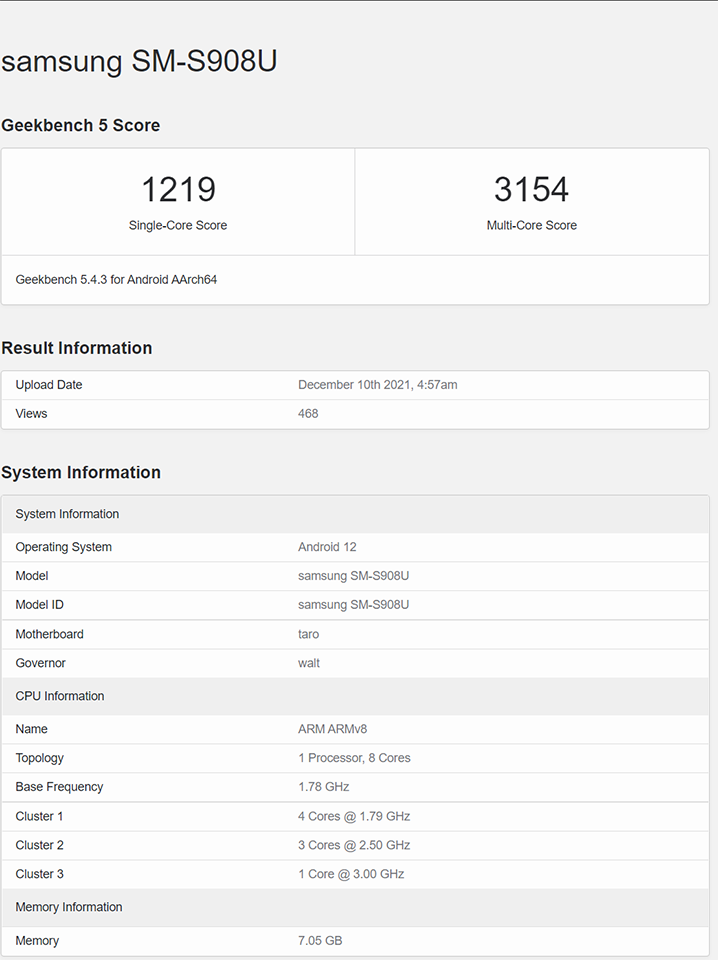
Task: Click the multi-core score 3154
Action: (x=531, y=189)
